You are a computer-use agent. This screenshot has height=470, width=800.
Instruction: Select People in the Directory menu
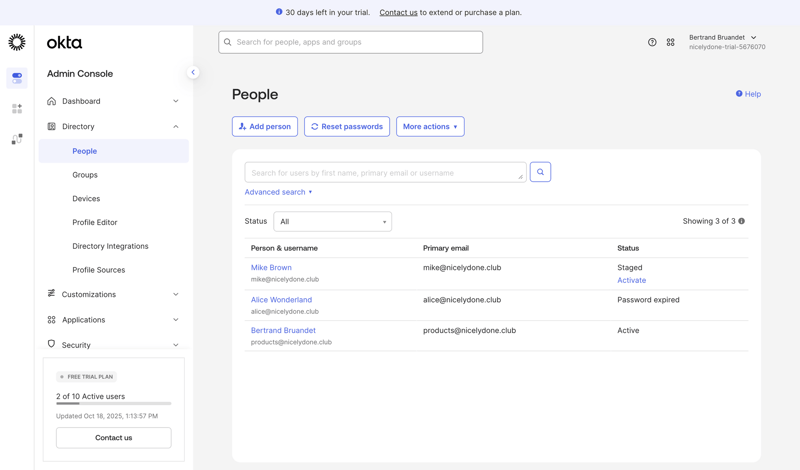114,151
